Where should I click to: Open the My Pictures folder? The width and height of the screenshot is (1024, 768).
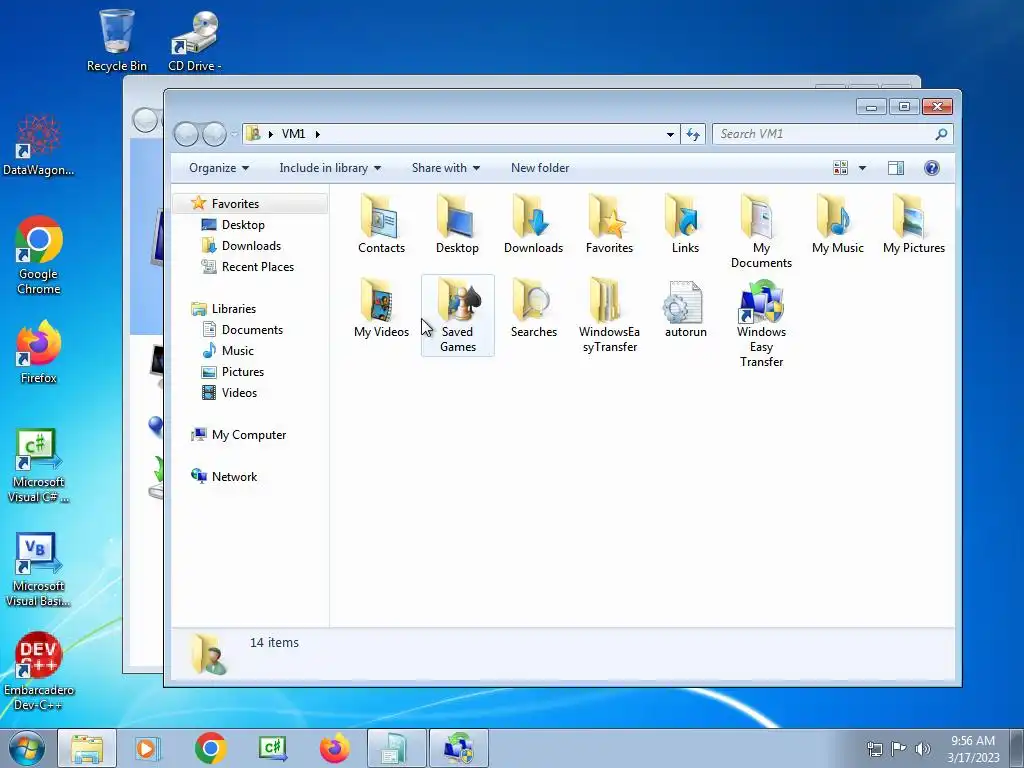point(914,223)
